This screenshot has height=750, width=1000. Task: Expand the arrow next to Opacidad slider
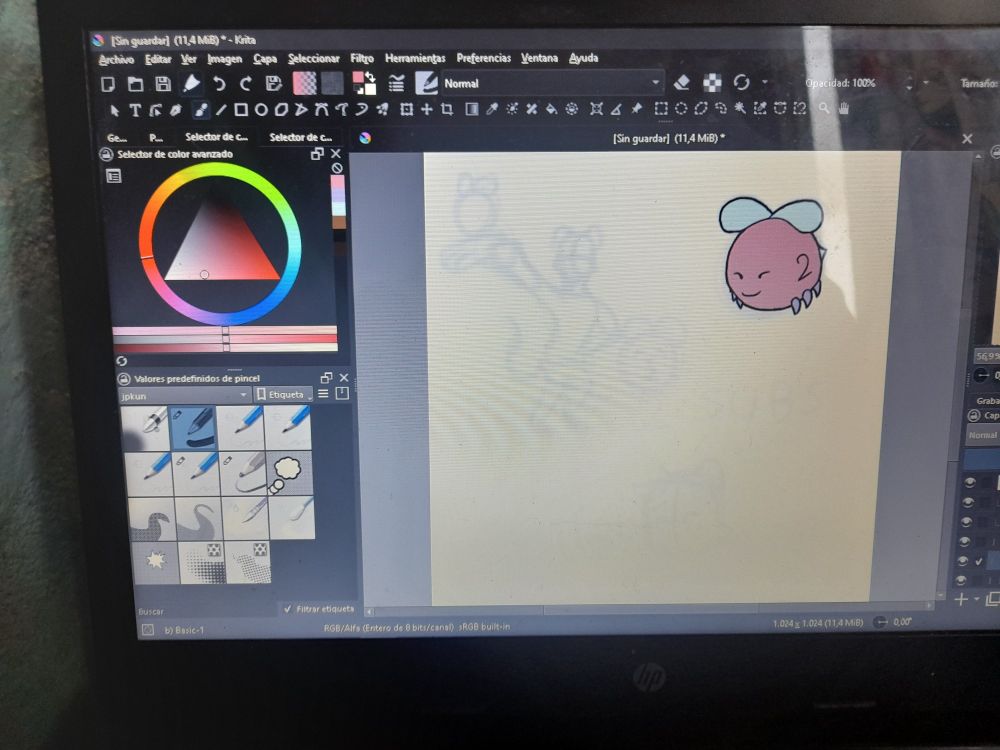click(x=925, y=83)
